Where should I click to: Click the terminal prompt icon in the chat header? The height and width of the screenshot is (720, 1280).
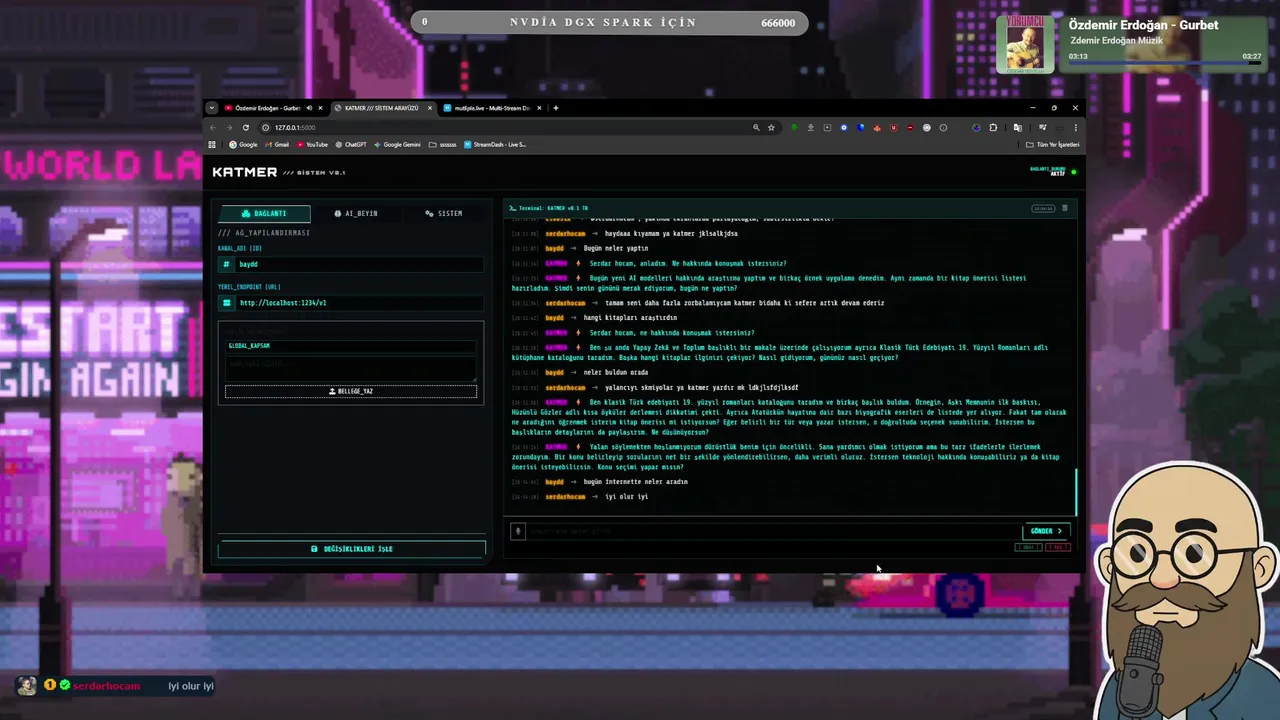[513, 208]
